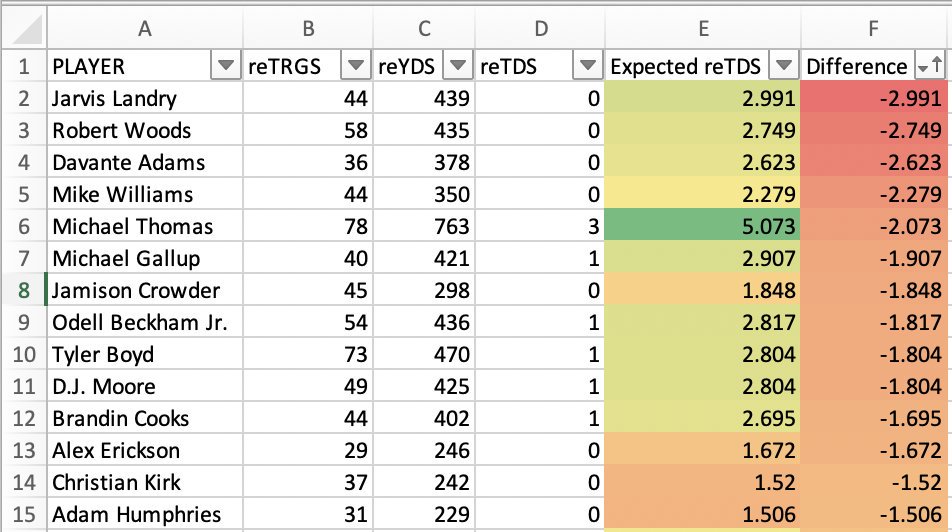The height and width of the screenshot is (532, 952).
Task: Click Michael Thomas green 5.073 cell
Action: pyautogui.click(x=703, y=227)
